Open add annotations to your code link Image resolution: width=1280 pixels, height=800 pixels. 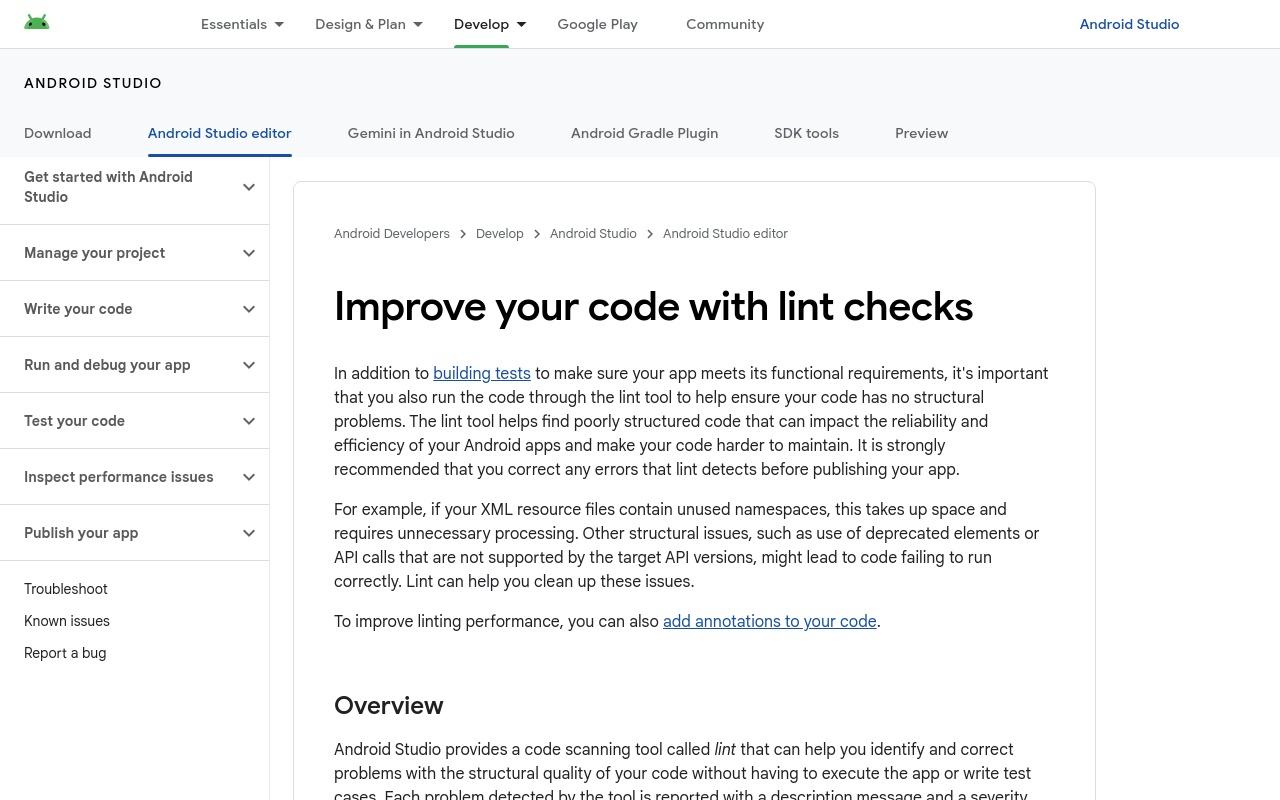point(770,621)
